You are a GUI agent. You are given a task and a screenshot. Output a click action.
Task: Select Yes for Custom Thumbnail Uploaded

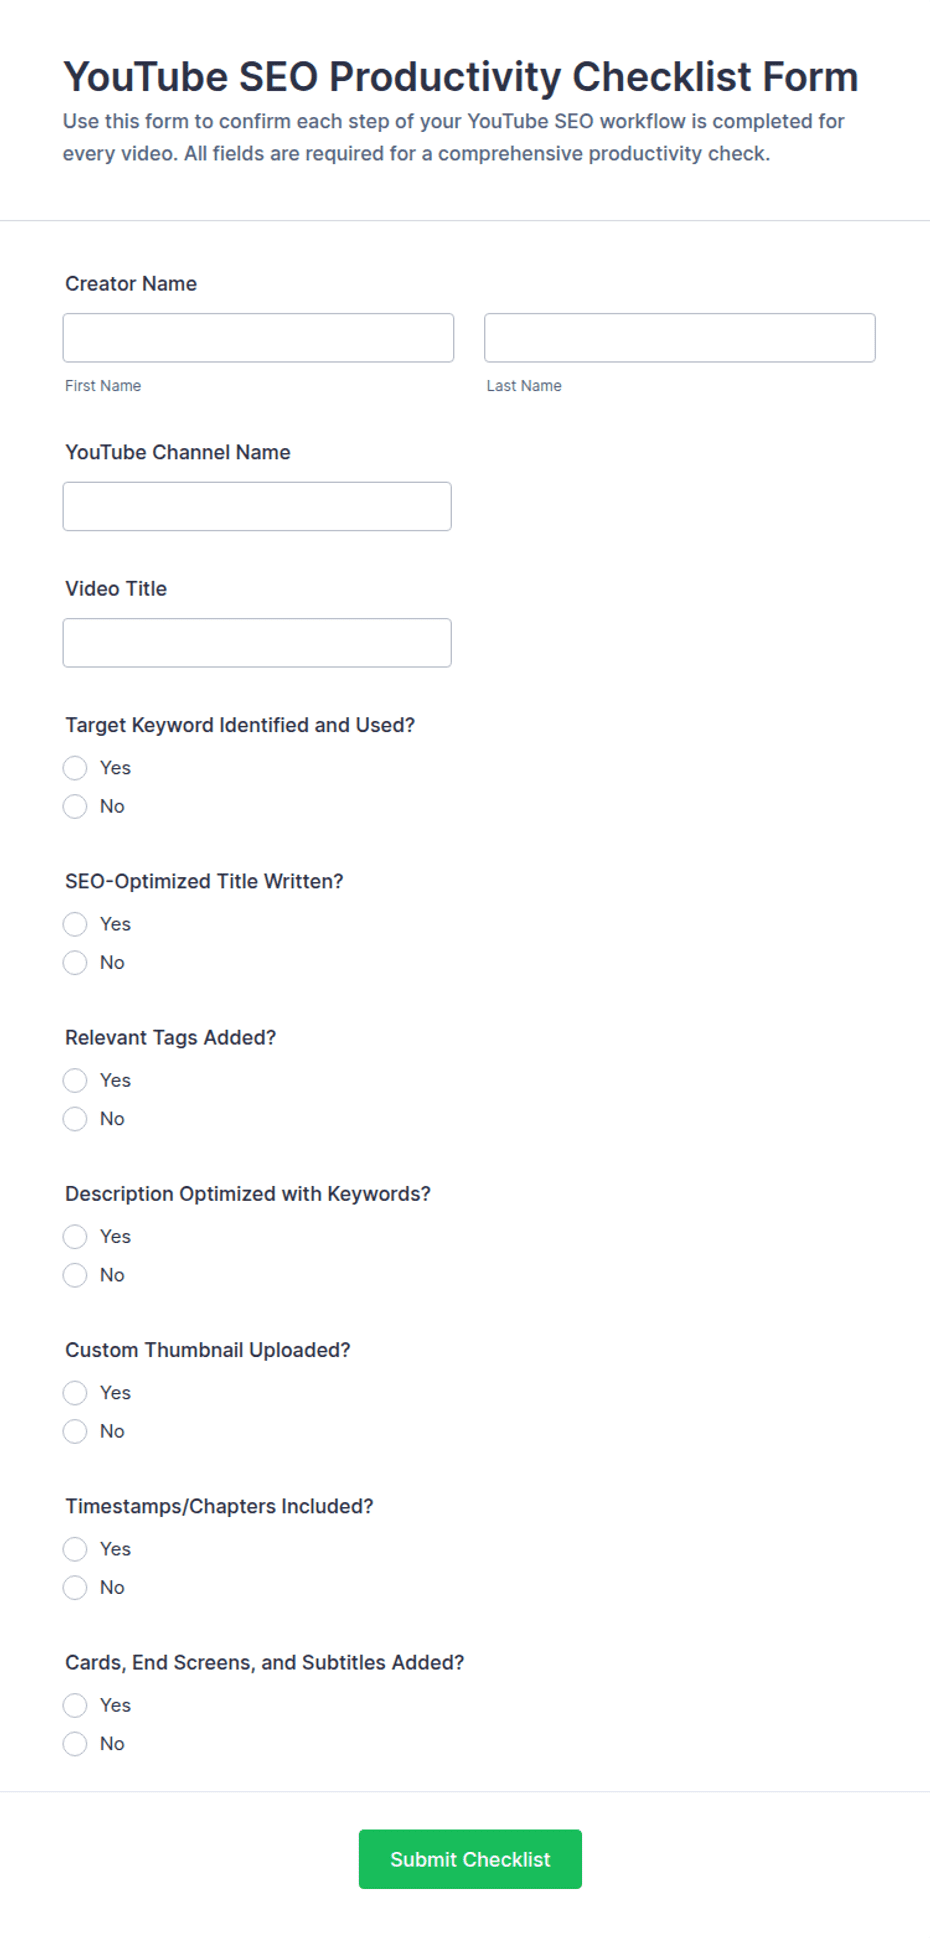(x=75, y=1392)
